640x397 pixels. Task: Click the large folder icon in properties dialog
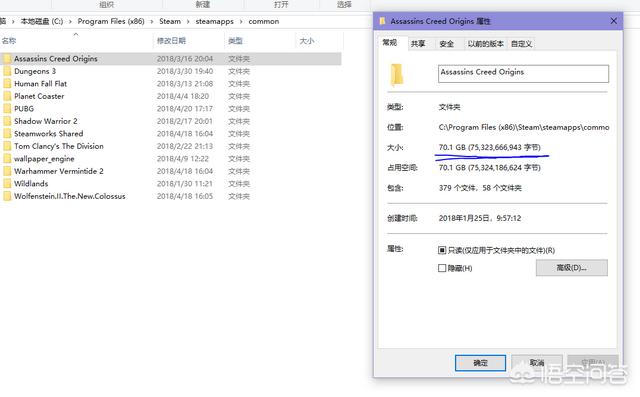(x=397, y=75)
